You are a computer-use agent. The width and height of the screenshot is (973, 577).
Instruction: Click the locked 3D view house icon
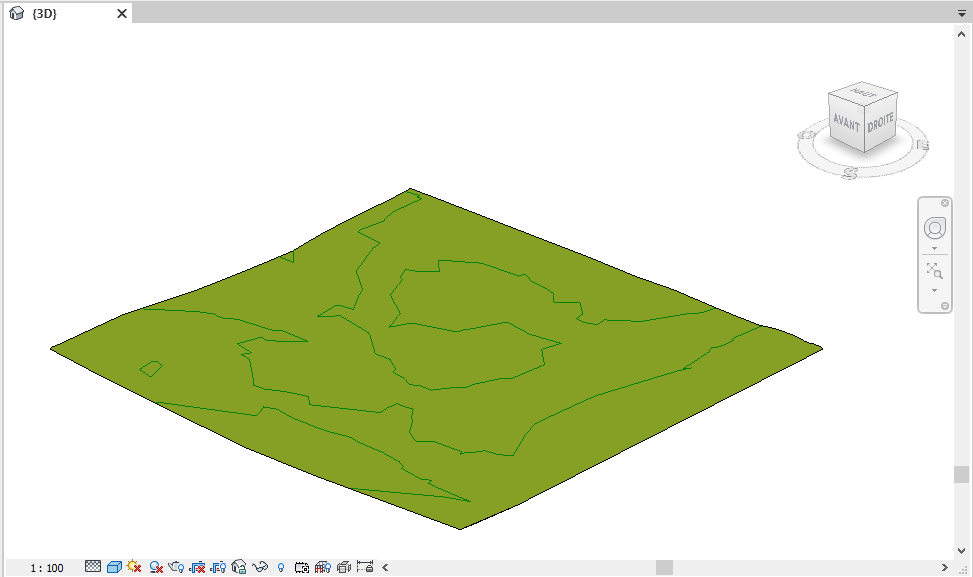pyautogui.click(x=239, y=567)
